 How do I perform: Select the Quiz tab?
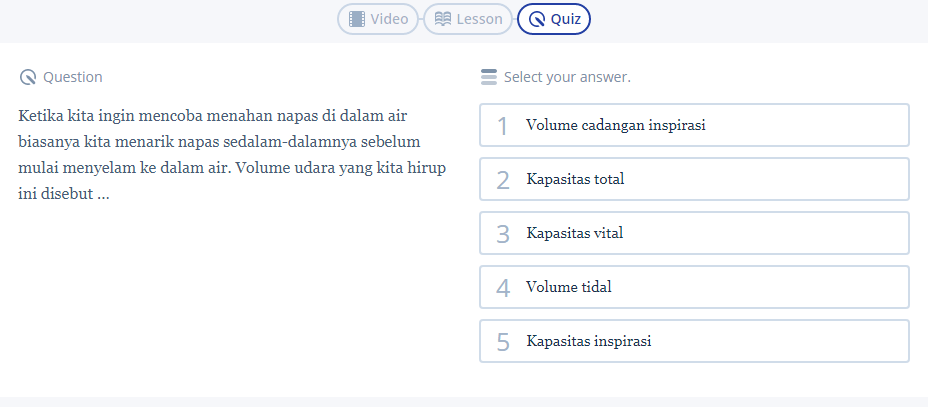554,19
